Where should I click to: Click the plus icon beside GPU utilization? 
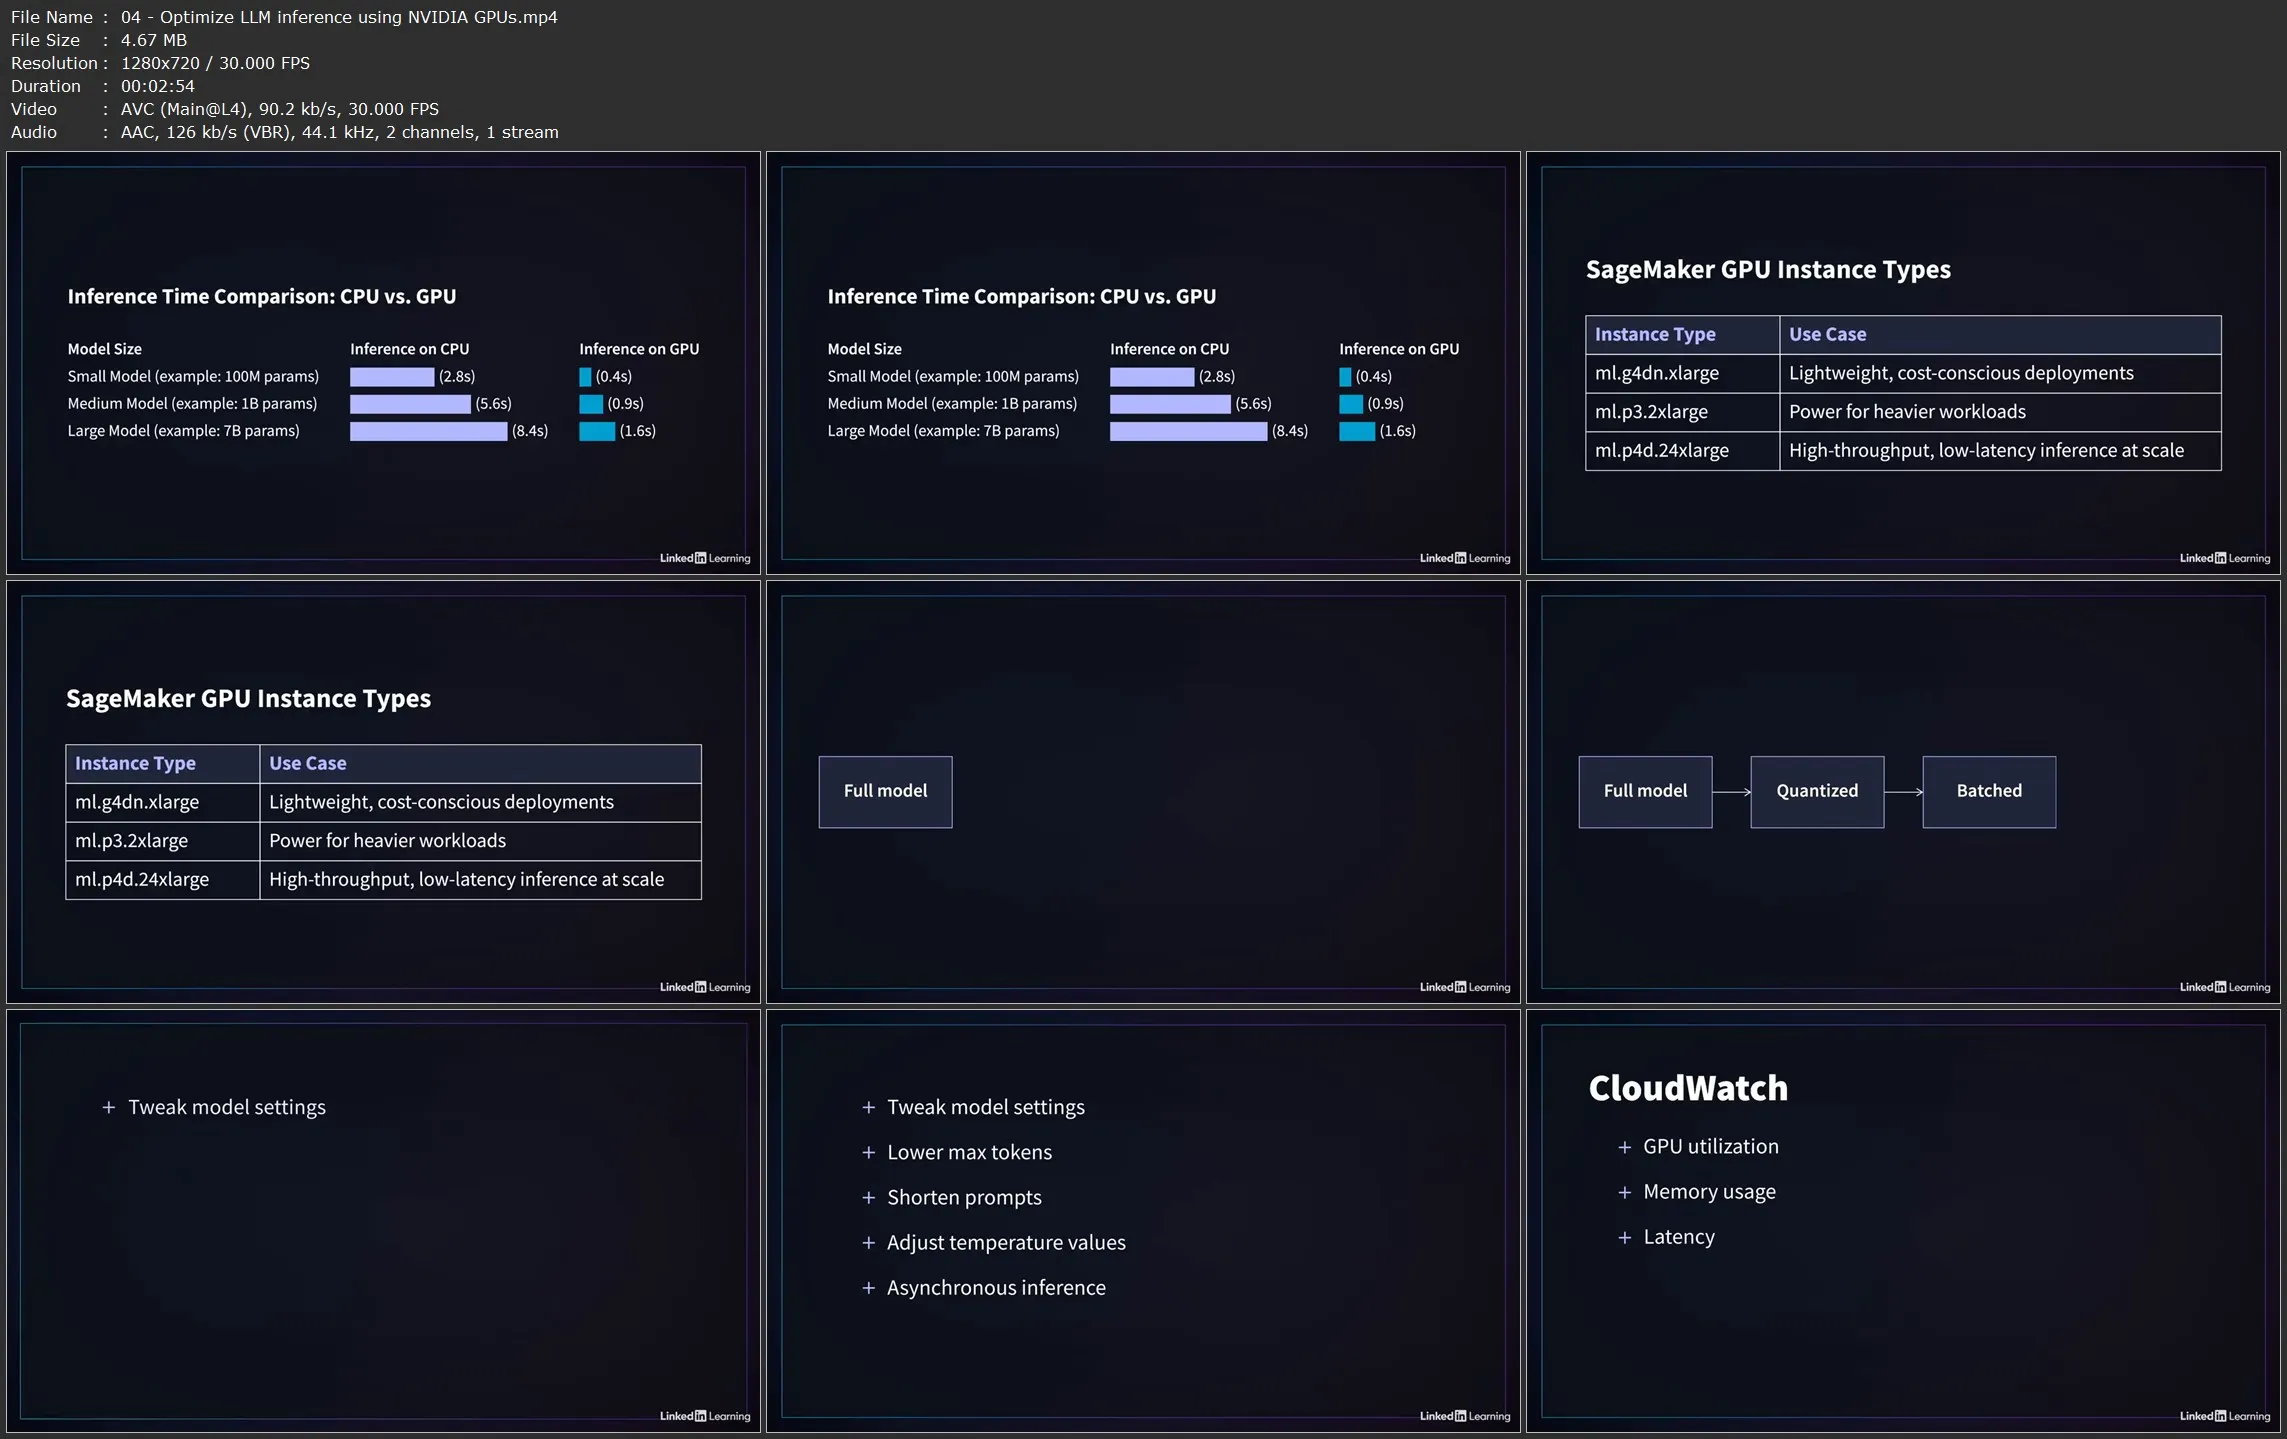click(1624, 1147)
